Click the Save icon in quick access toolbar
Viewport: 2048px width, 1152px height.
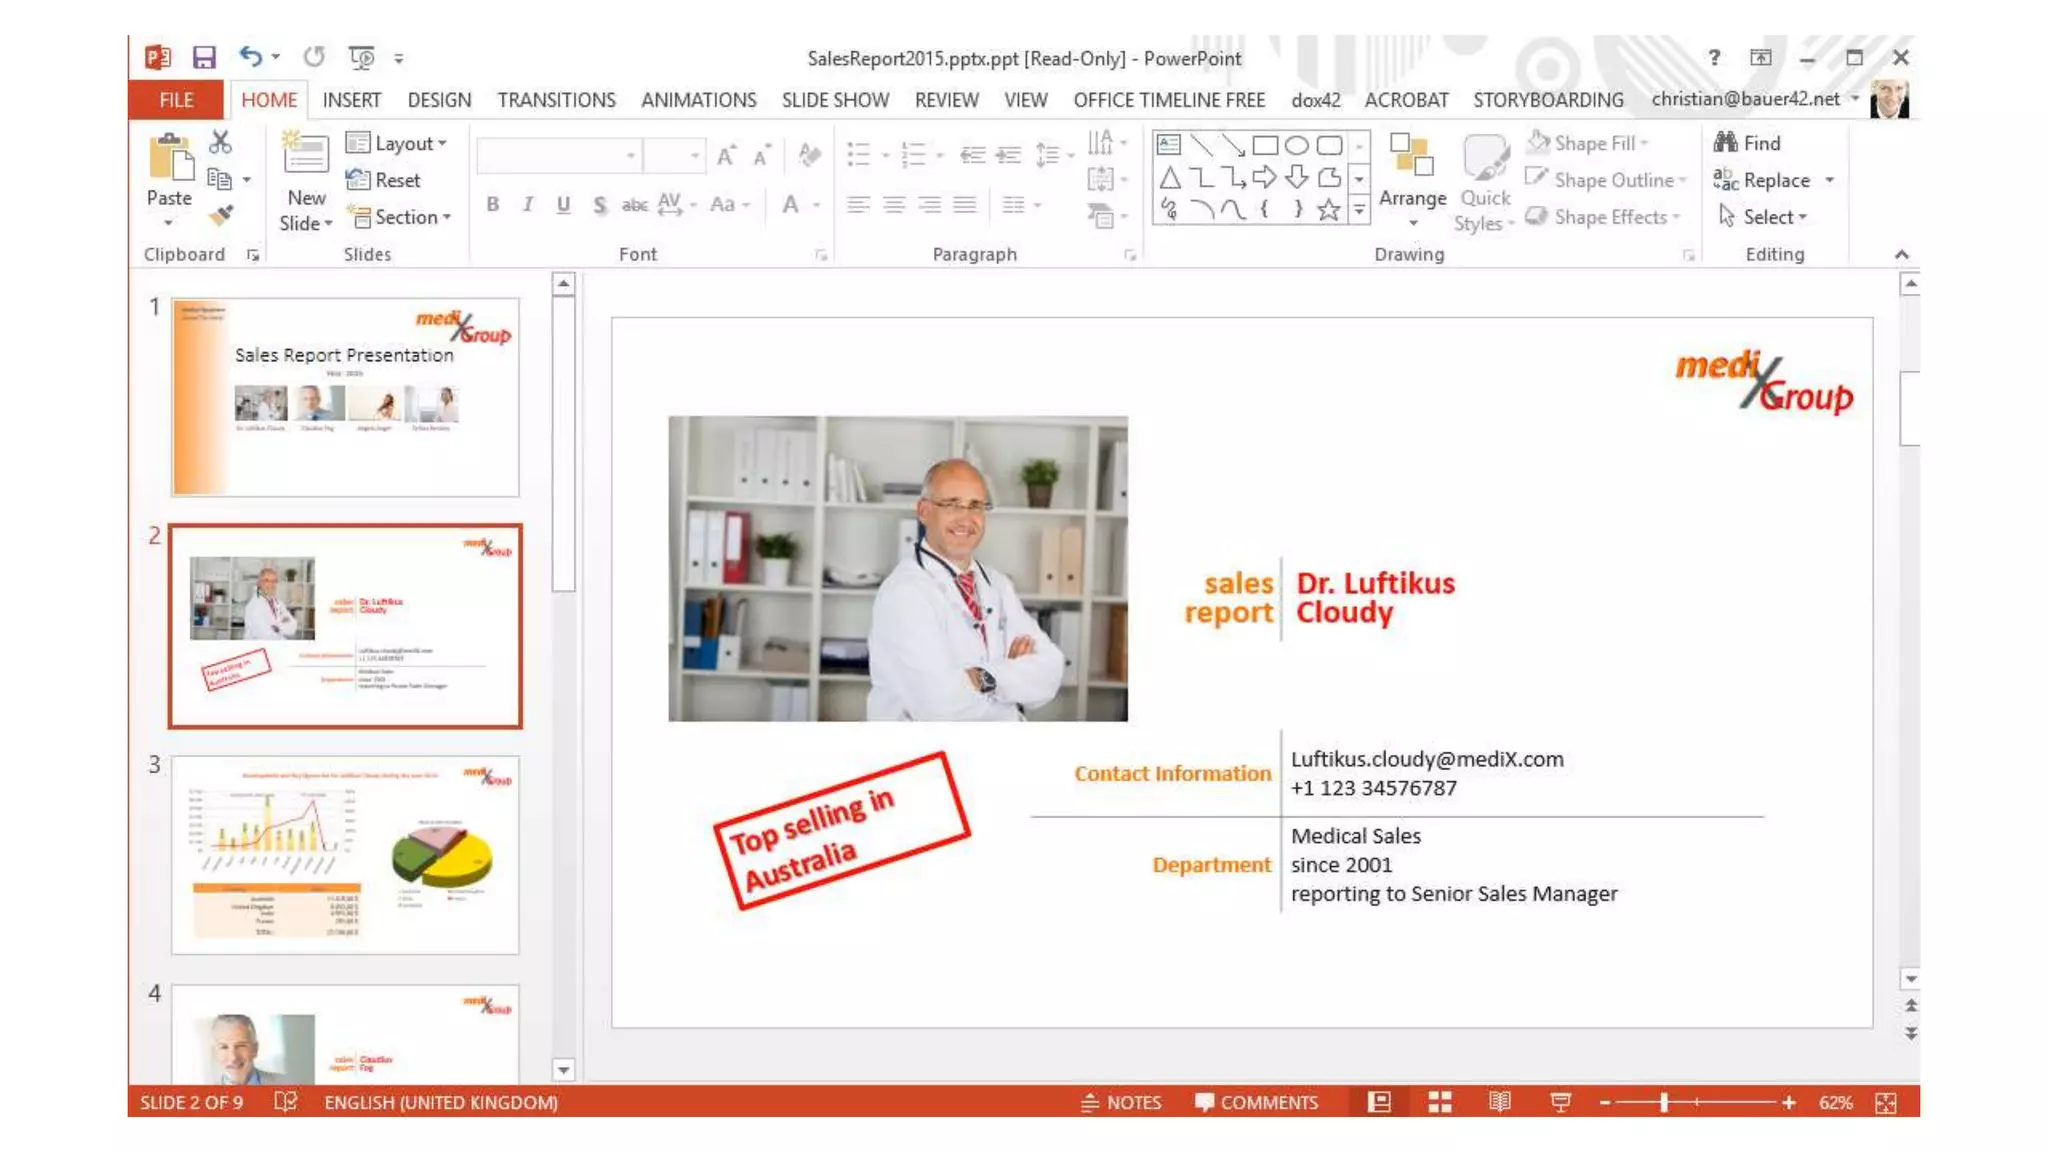click(x=204, y=58)
